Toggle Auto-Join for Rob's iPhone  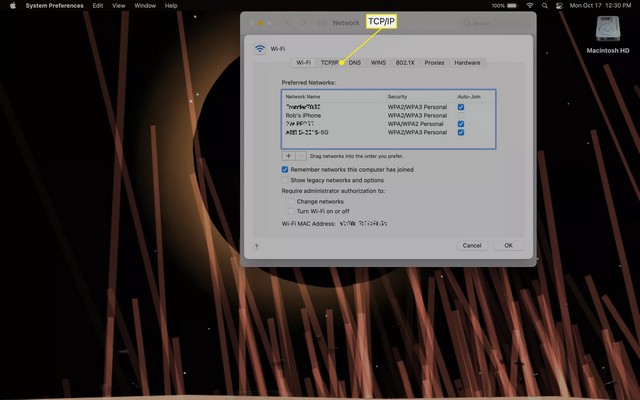pyautogui.click(x=461, y=116)
